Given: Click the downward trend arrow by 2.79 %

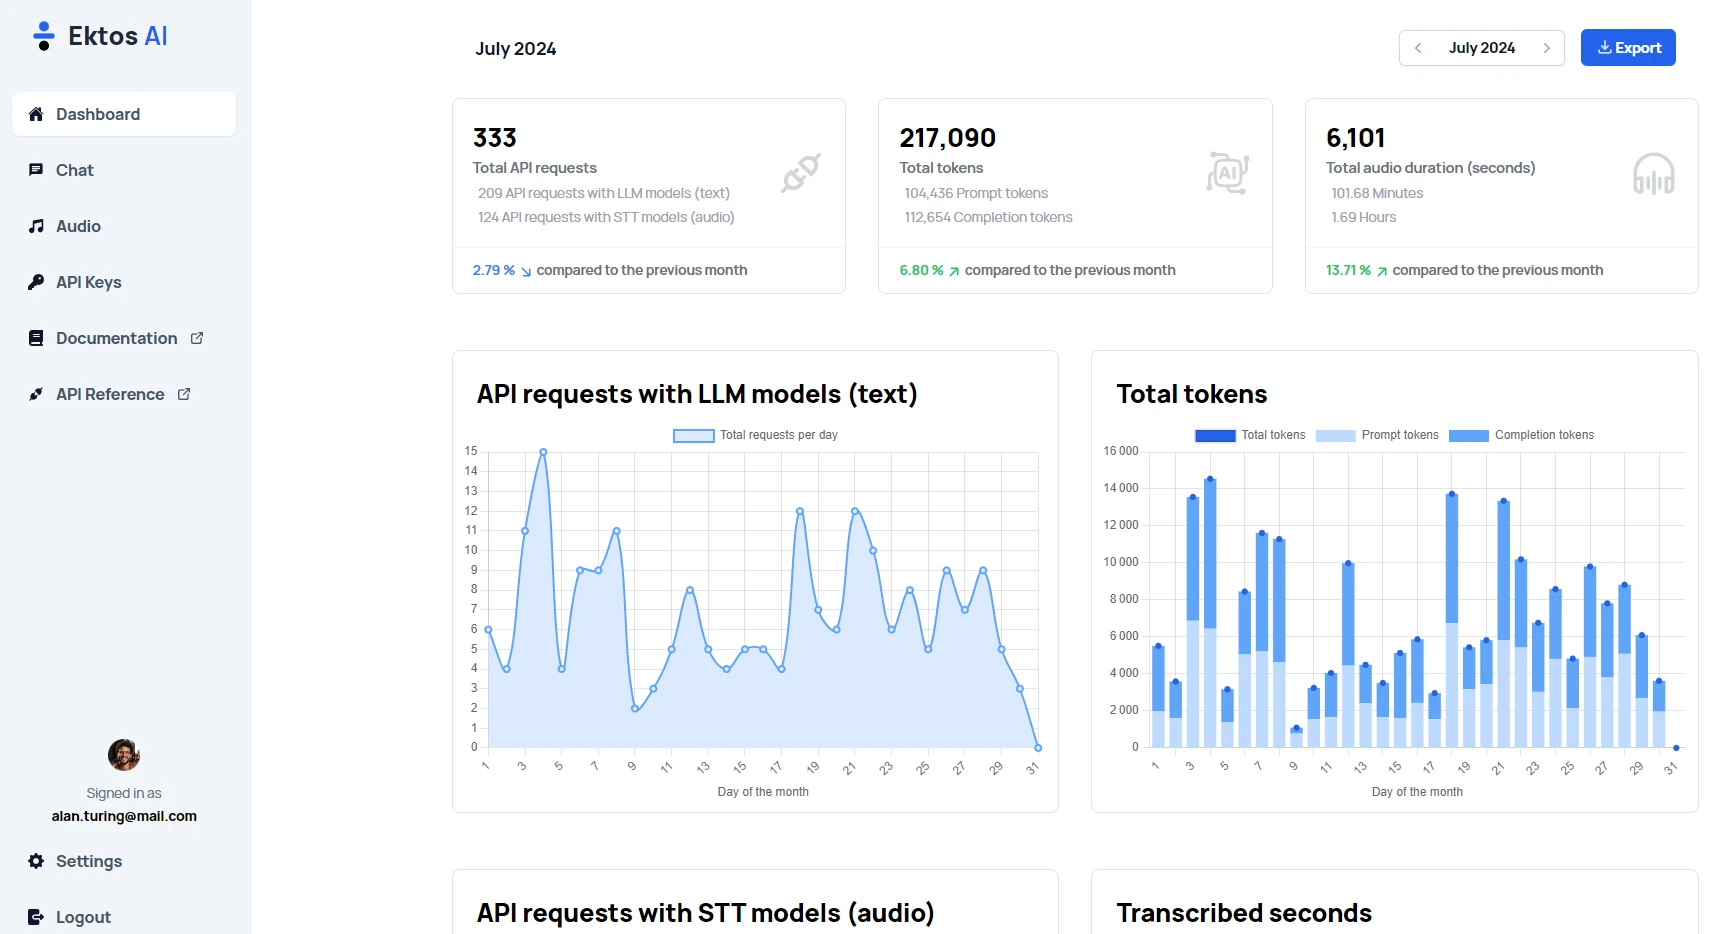Looking at the screenshot, I should pos(526,271).
